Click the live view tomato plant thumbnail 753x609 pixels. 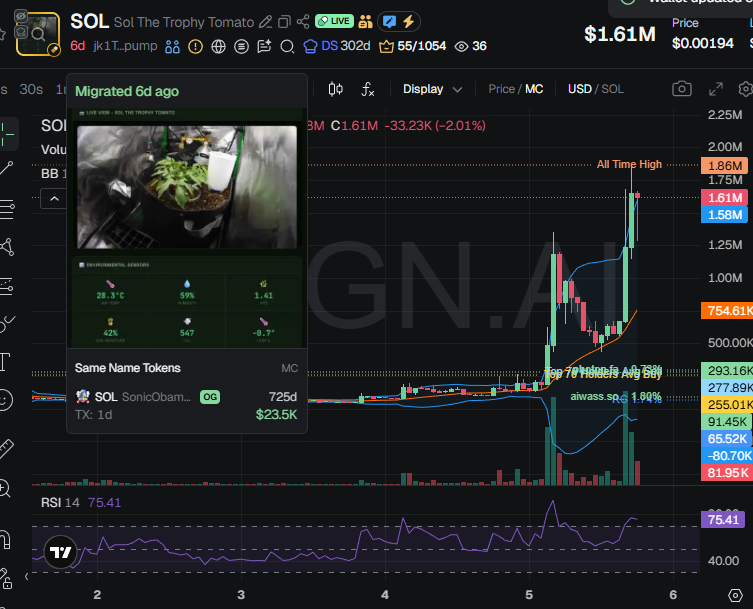(187, 187)
